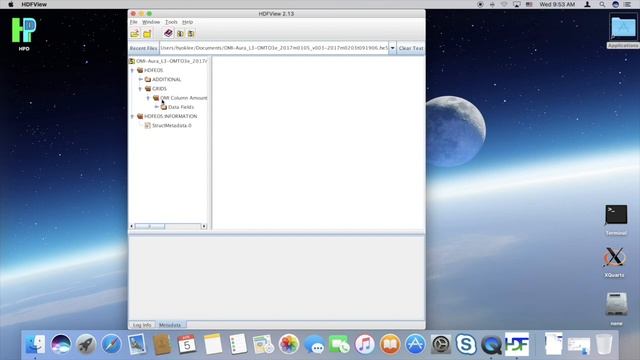Select the HDFEOS INFORMATION group
This screenshot has width=640, height=360.
(x=171, y=116)
